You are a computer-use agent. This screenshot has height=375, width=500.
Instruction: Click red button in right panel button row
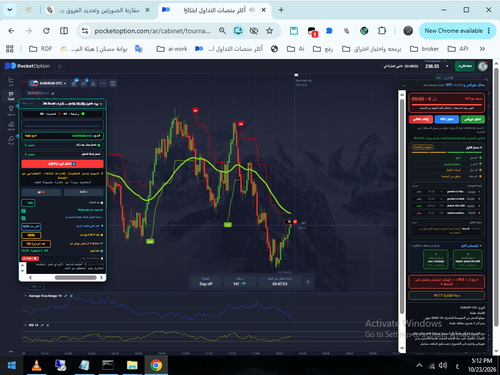(x=421, y=119)
